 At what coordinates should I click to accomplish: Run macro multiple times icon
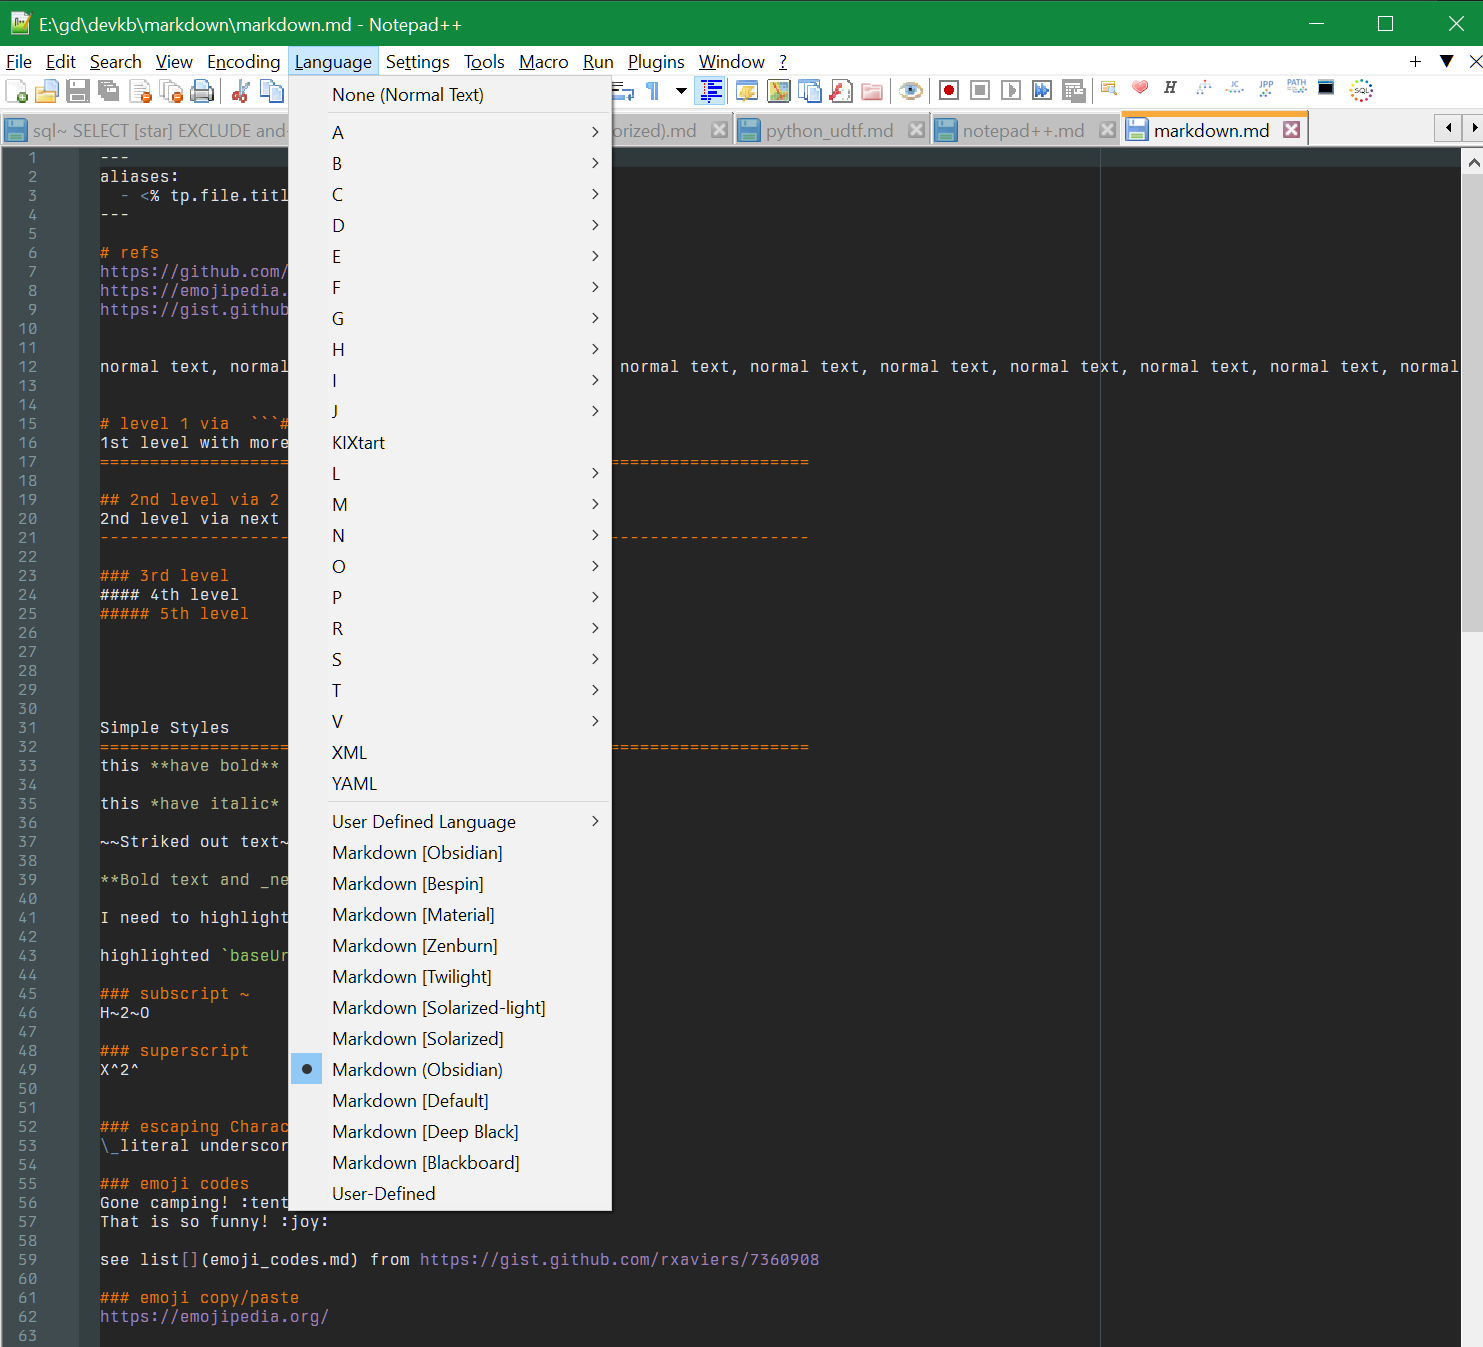[1042, 91]
